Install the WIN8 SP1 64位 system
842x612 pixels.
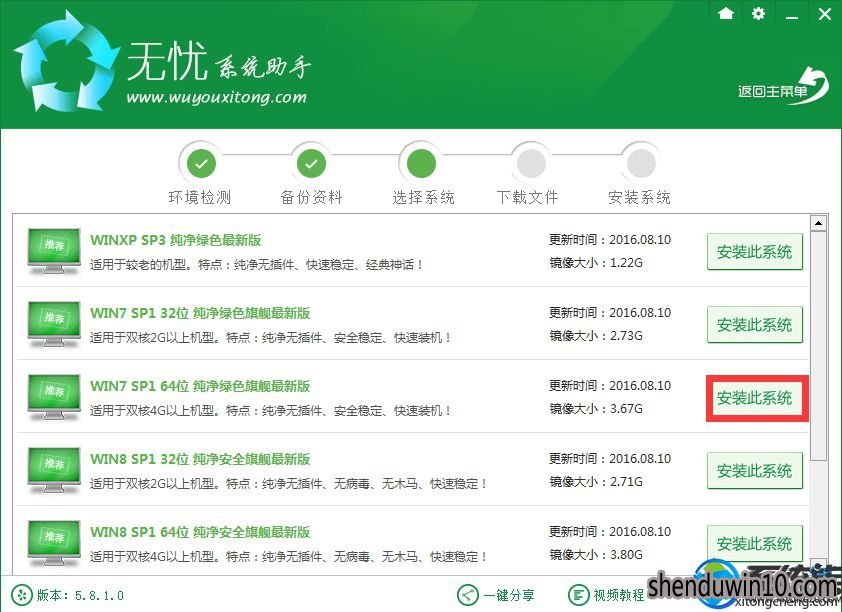(x=754, y=544)
